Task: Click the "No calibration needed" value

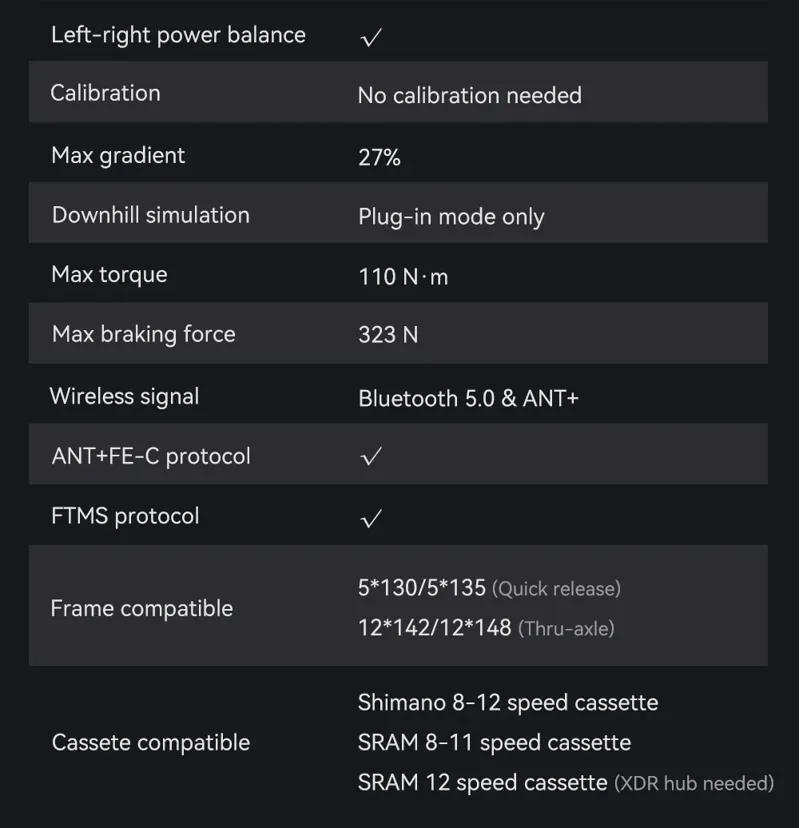Action: (x=469, y=96)
